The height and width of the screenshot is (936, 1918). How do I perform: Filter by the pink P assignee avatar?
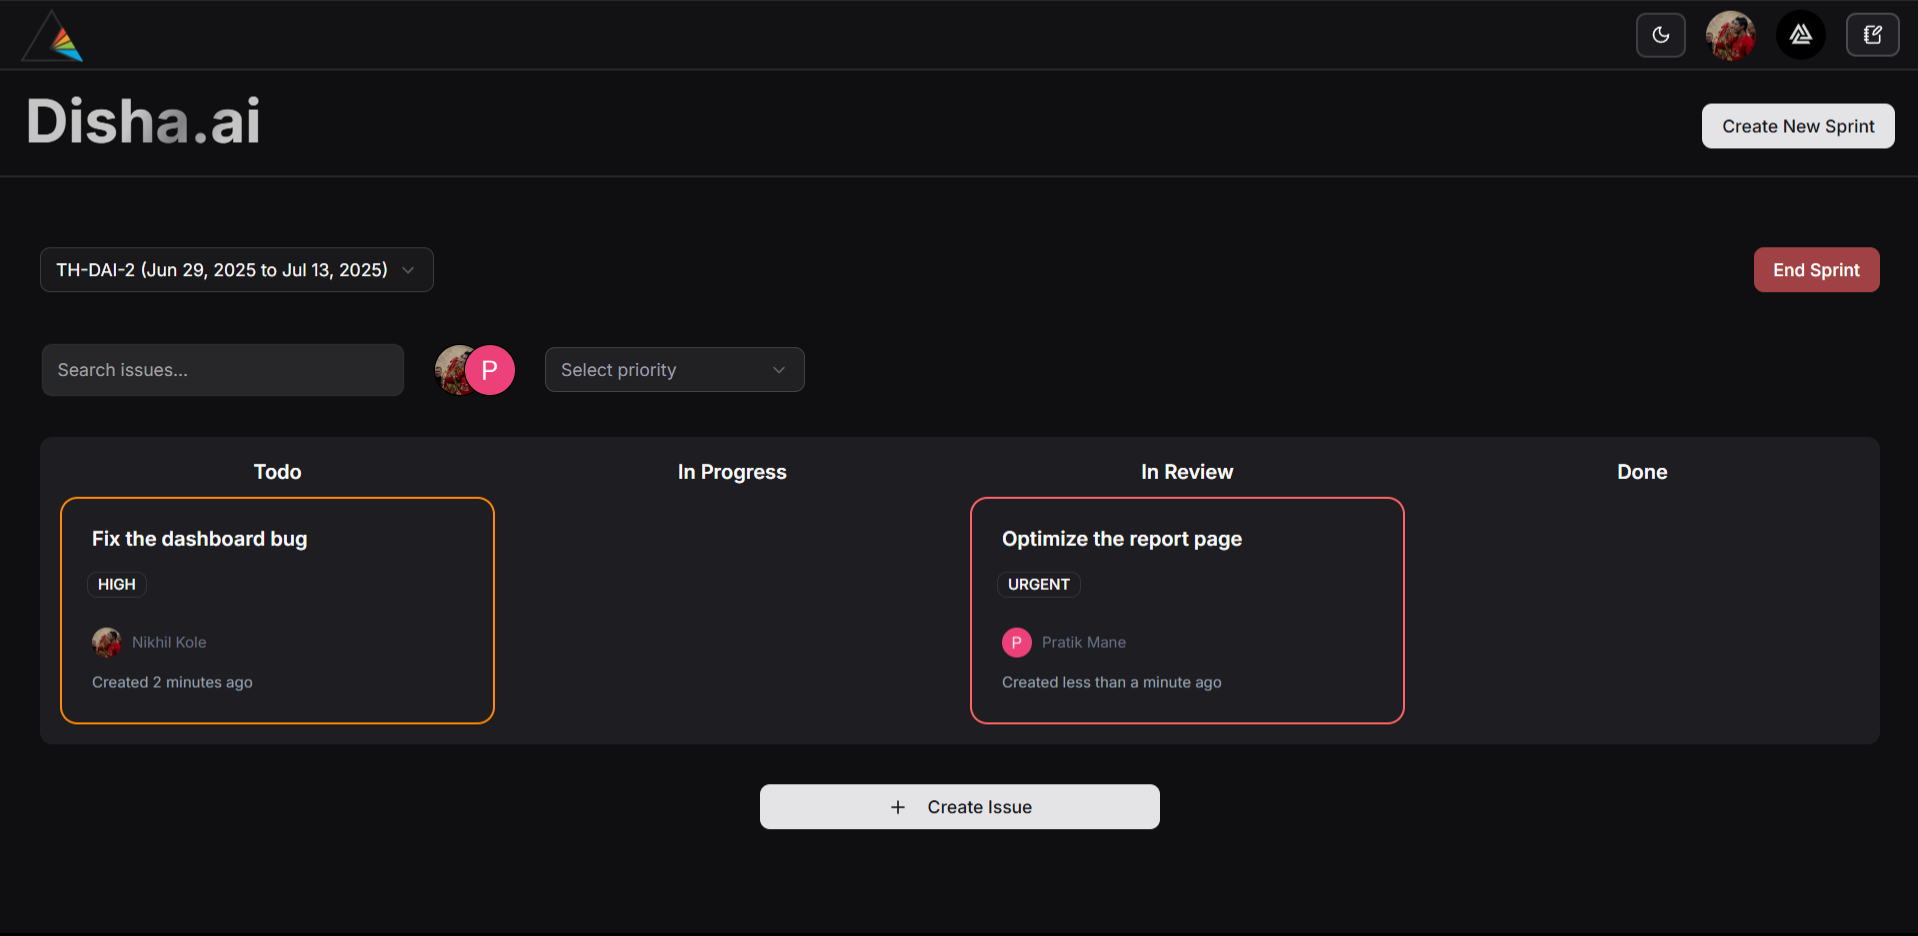coord(490,370)
